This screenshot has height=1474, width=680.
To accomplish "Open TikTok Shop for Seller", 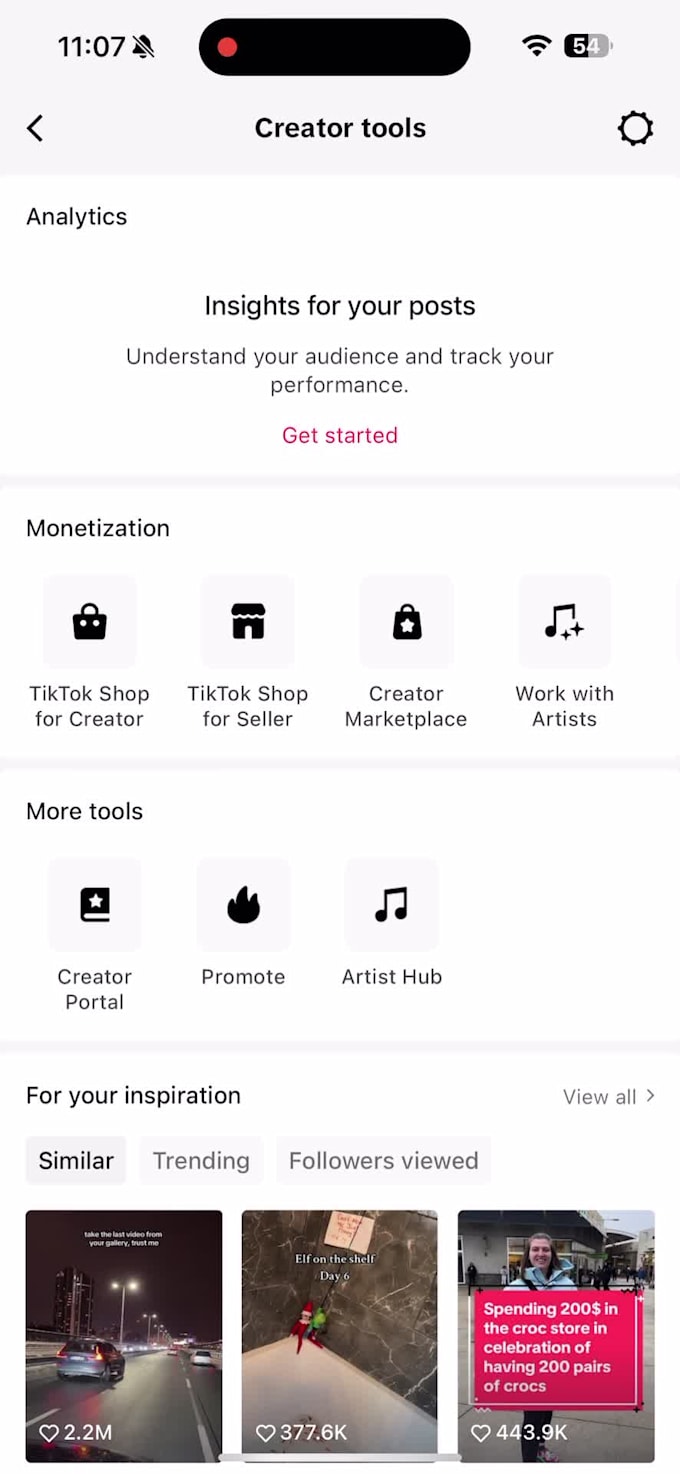I will (247, 621).
